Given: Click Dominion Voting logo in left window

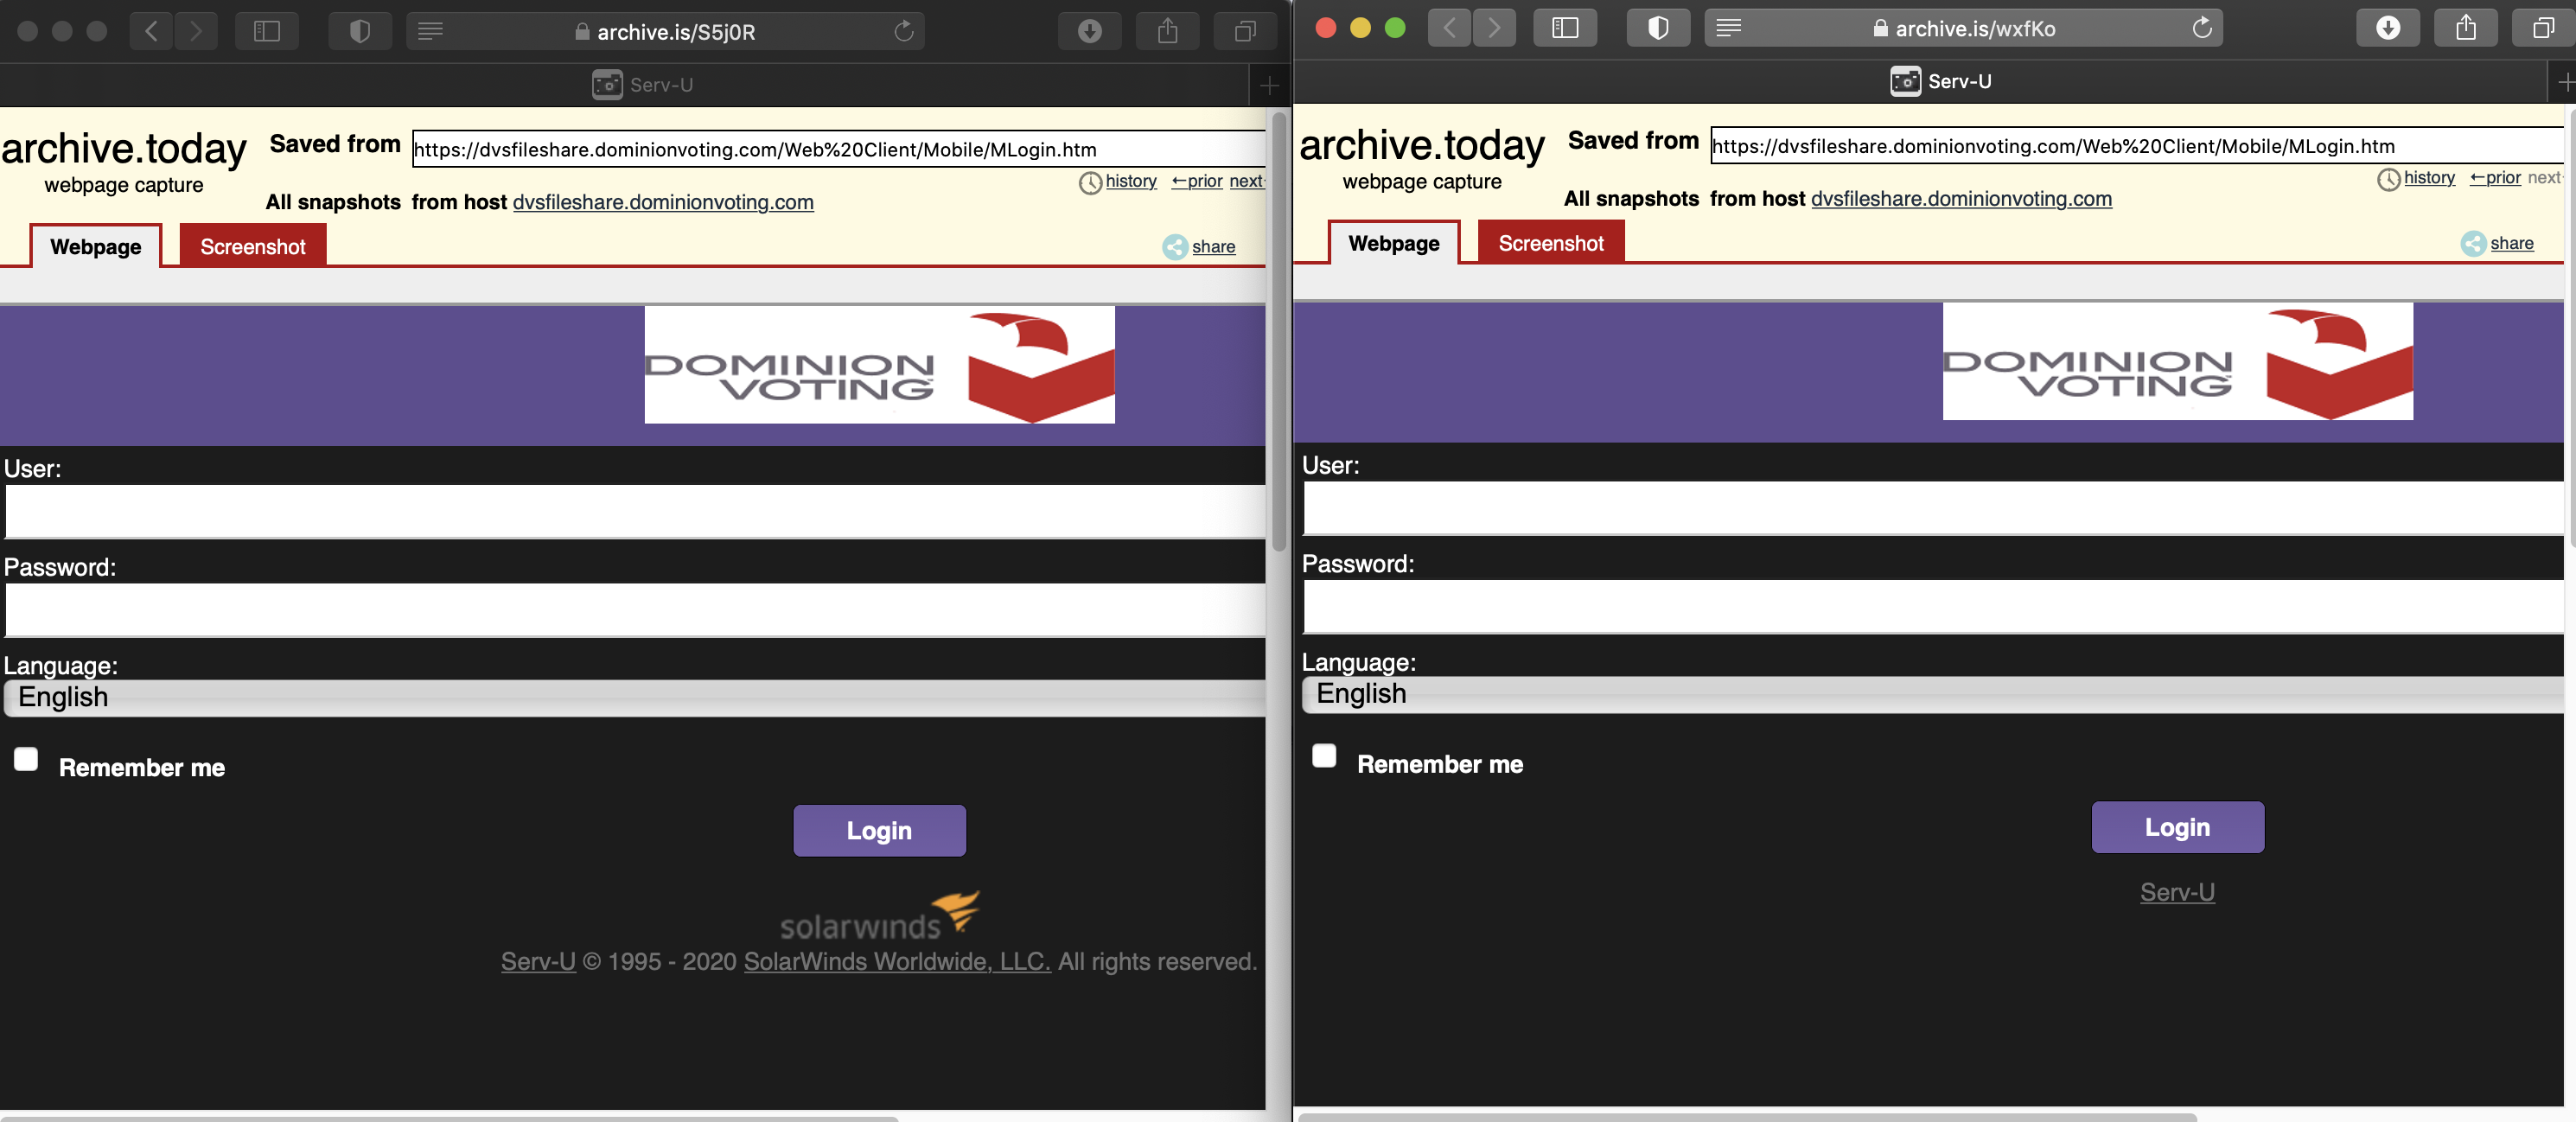Looking at the screenshot, I should pyautogui.click(x=880, y=365).
